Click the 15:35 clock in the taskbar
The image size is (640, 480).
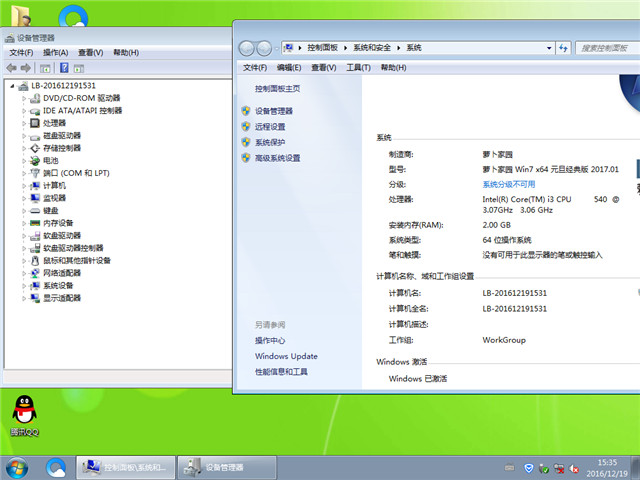pyautogui.click(x=607, y=463)
